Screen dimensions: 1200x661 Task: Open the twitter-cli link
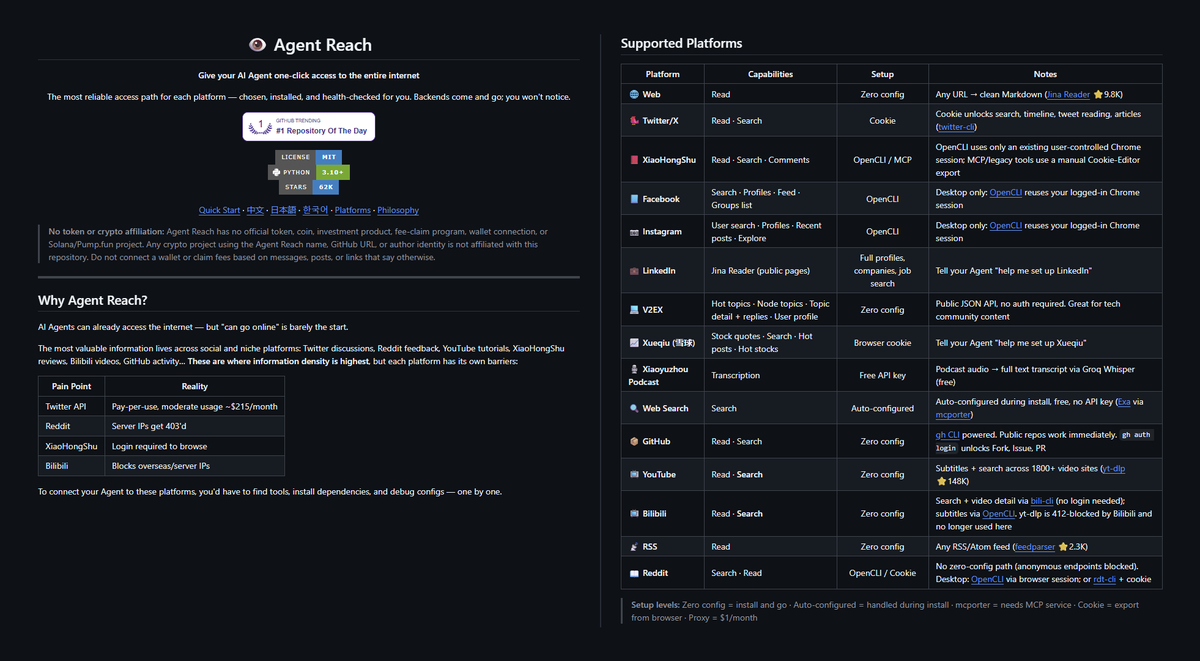tap(957, 127)
